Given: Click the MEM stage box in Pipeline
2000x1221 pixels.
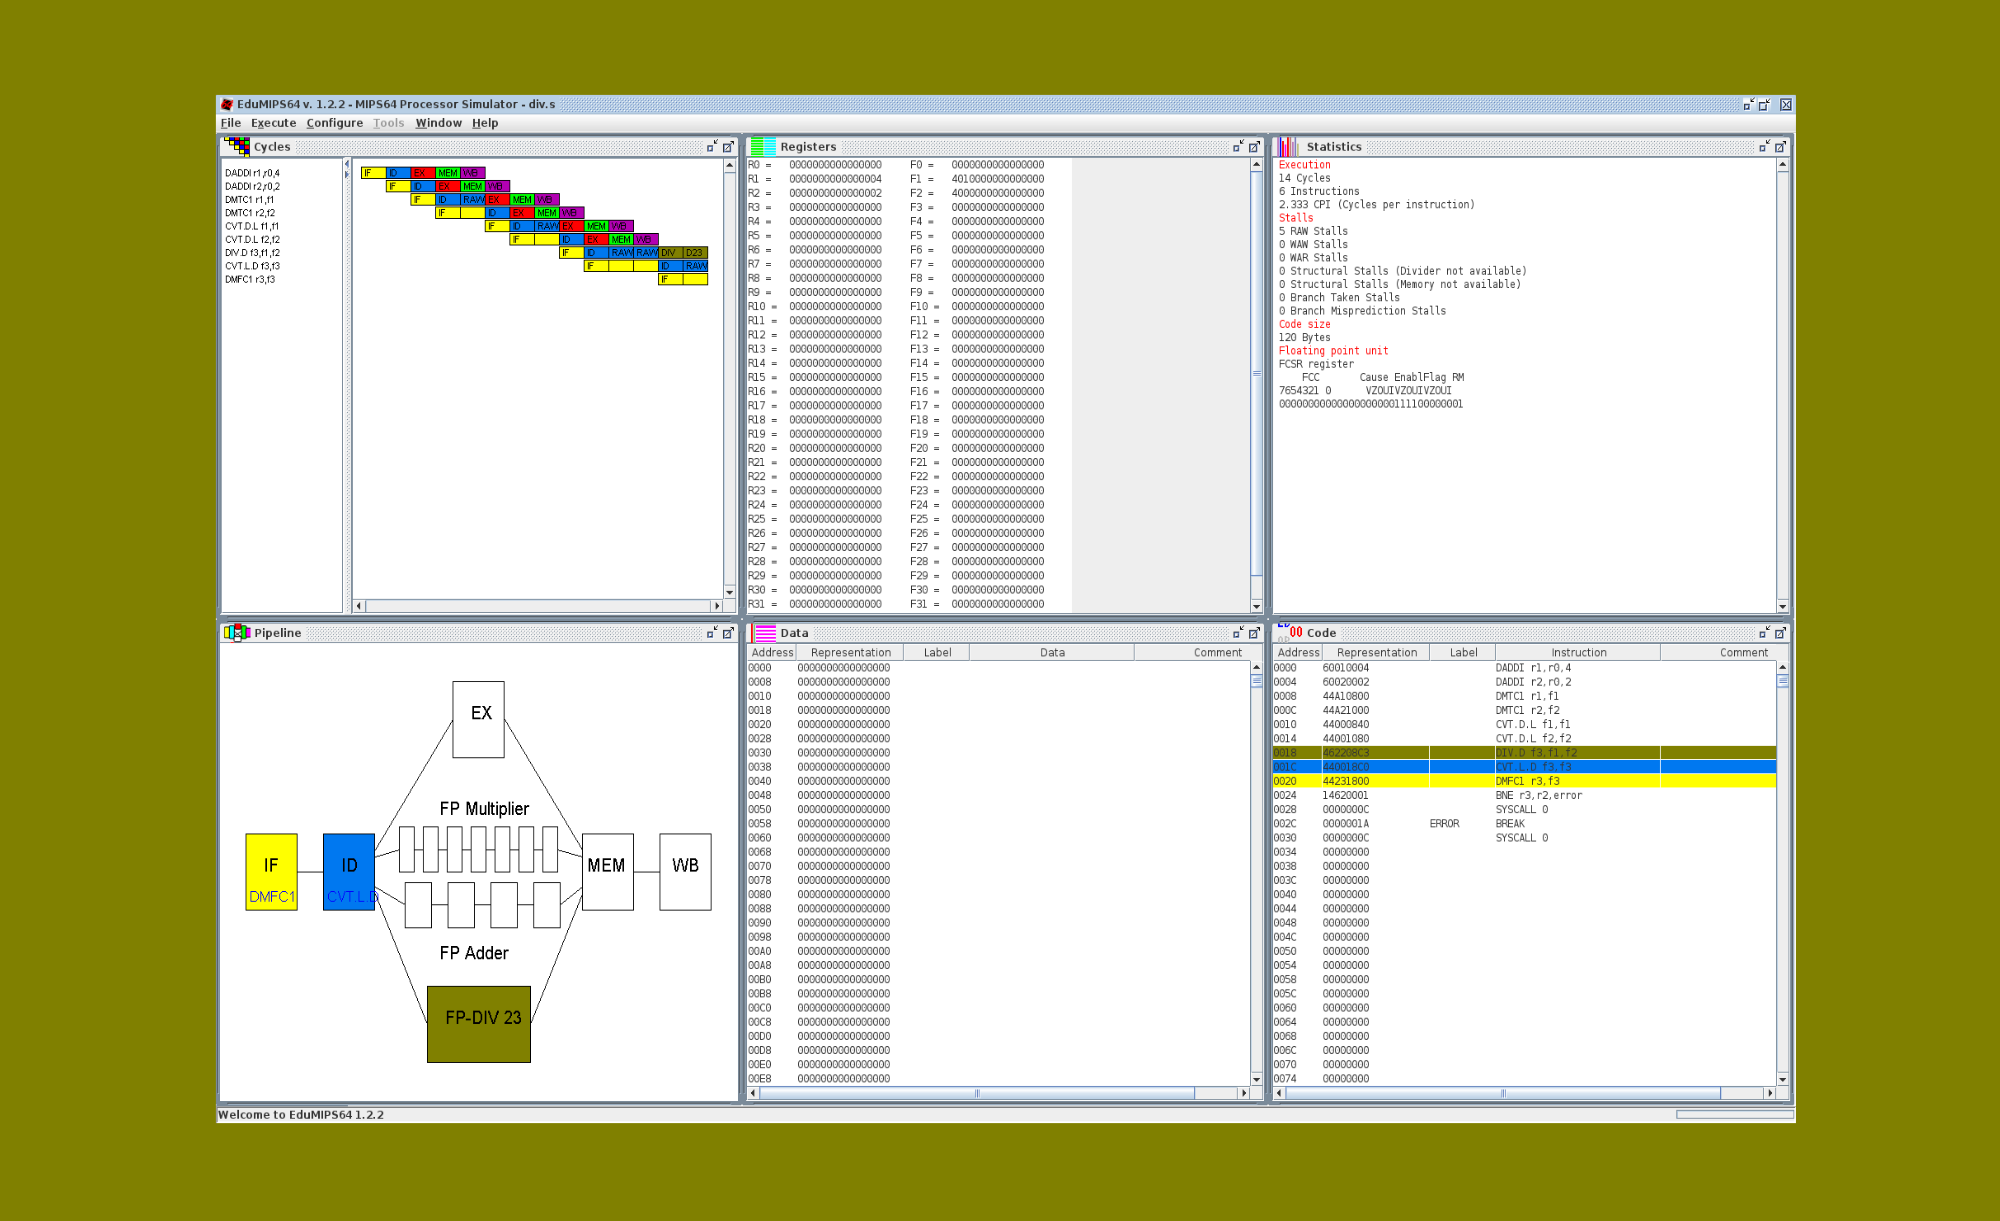Looking at the screenshot, I should pos(607,871).
